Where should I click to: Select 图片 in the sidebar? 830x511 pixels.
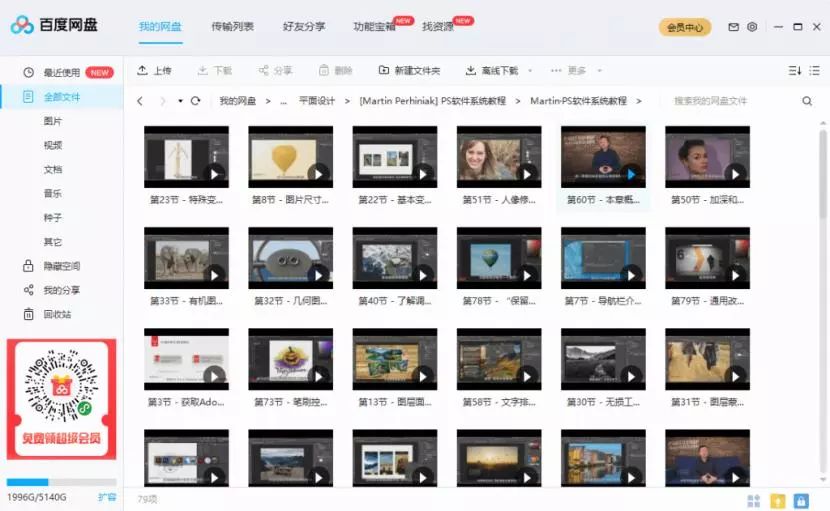pos(52,121)
